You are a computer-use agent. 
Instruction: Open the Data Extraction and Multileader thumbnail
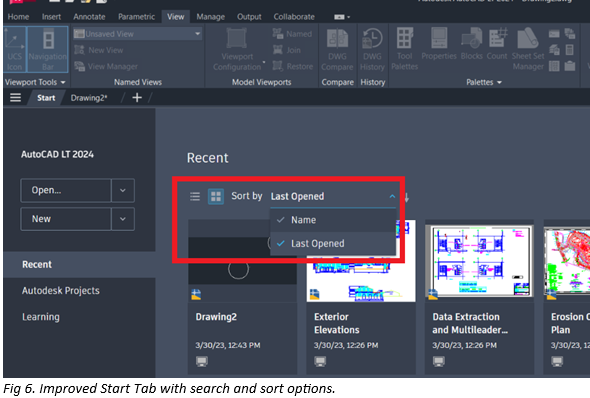[479, 261]
